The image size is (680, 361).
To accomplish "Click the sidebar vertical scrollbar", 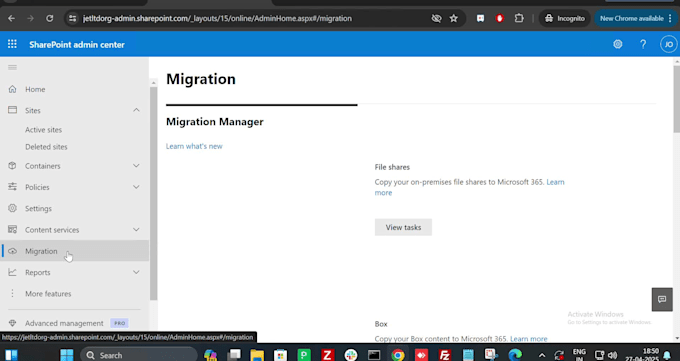I will tap(154, 193).
